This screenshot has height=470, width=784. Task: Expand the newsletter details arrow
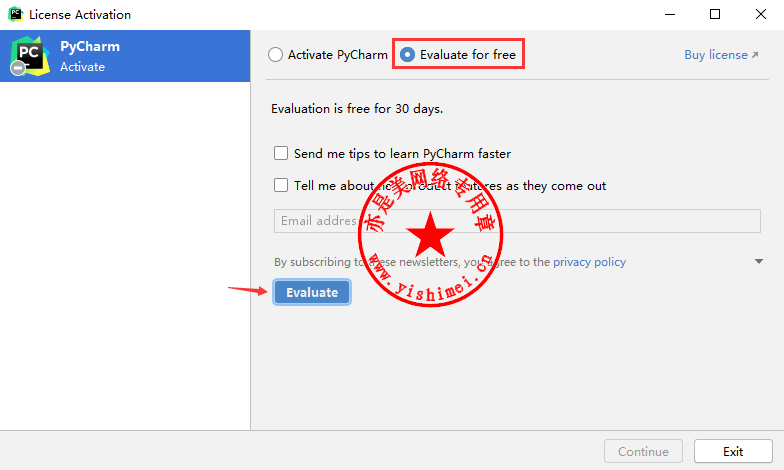coord(758,262)
